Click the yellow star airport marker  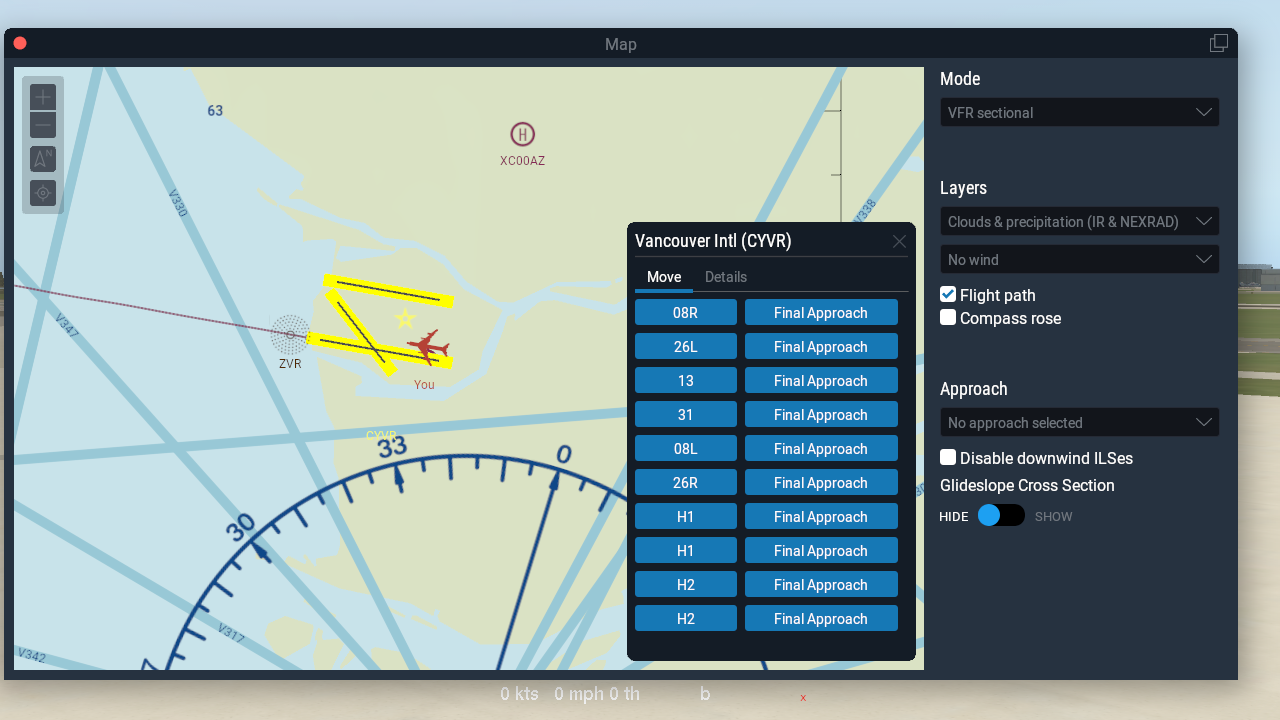click(x=405, y=319)
